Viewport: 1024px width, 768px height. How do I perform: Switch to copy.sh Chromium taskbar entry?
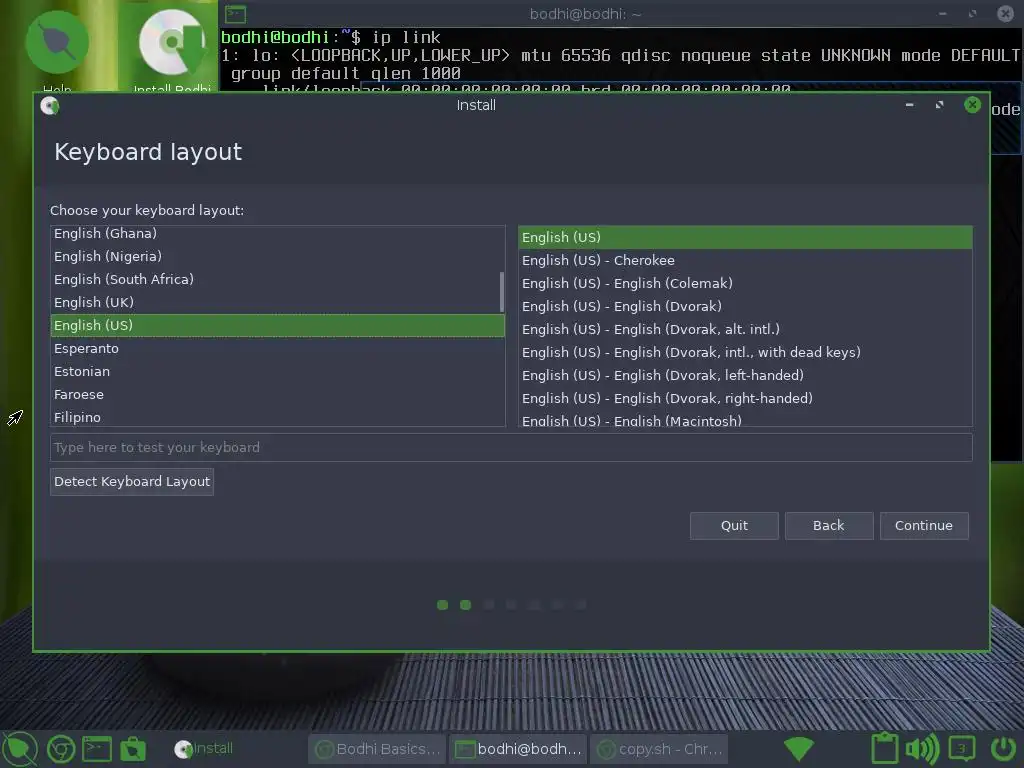pyautogui.click(x=660, y=749)
